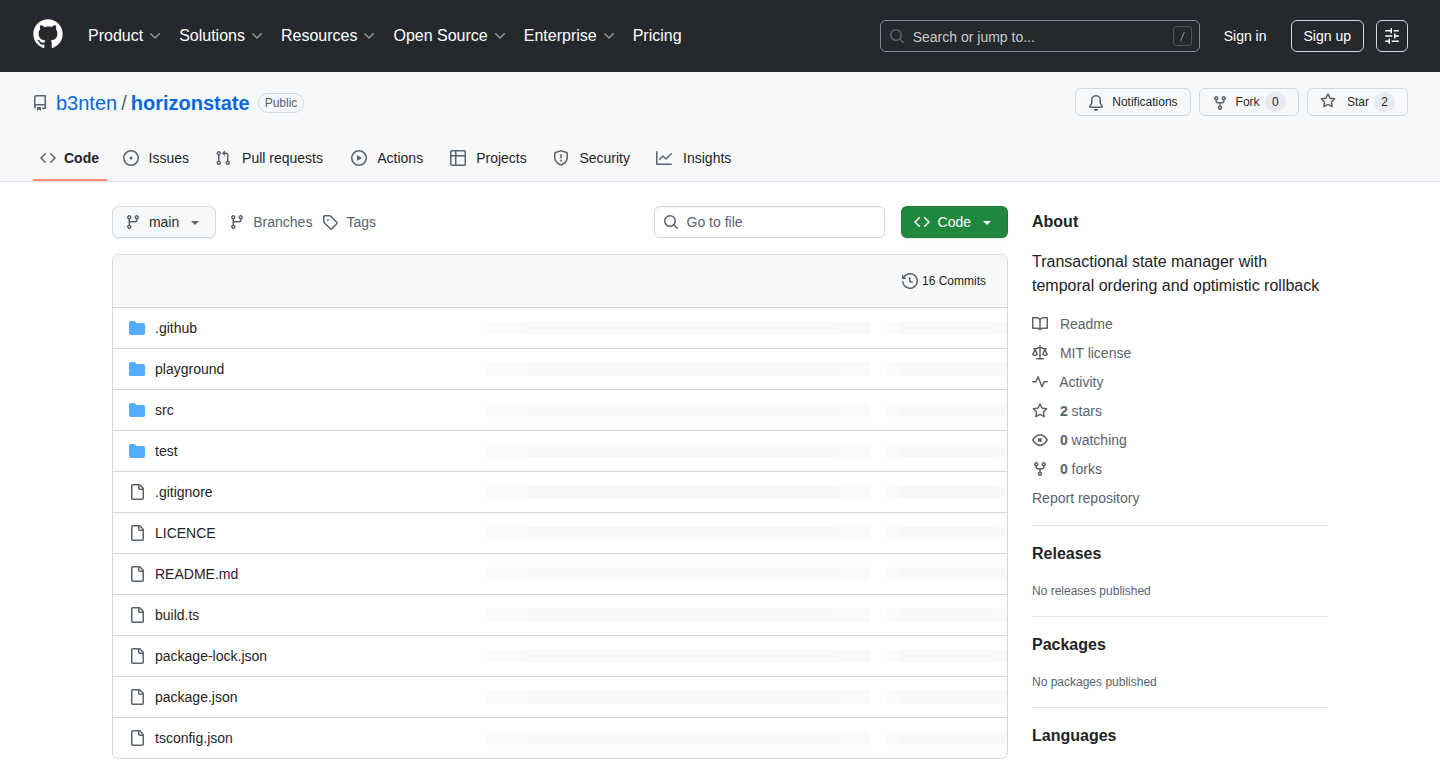
Task: Click Report repository link
Action: [x=1085, y=498]
